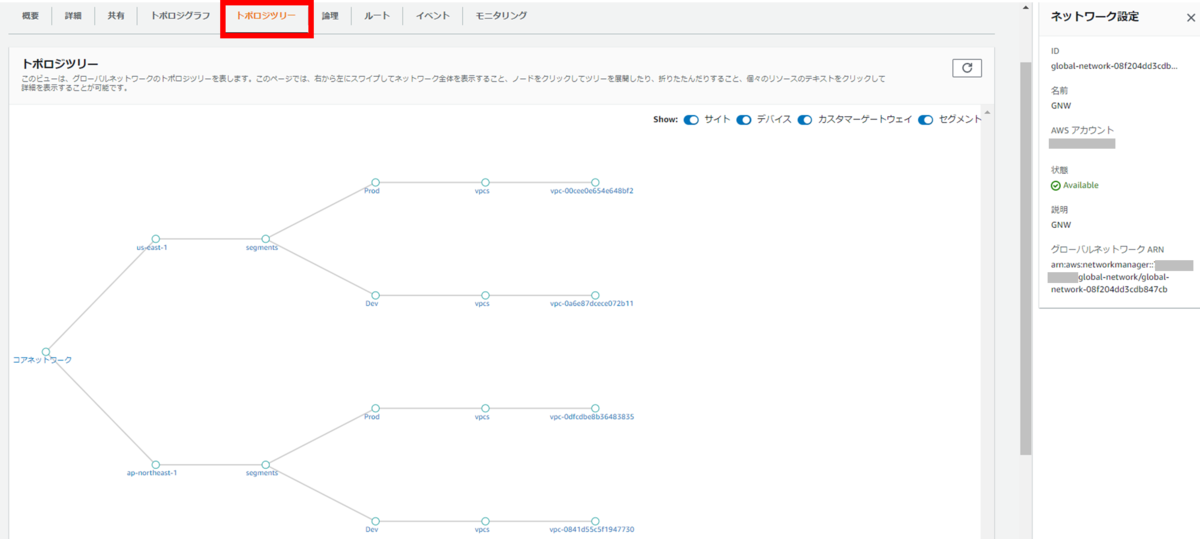The width and height of the screenshot is (1200, 539).
Task: Click vpcs node before vpc-0841d55c5f1947730
Action: coord(485,521)
